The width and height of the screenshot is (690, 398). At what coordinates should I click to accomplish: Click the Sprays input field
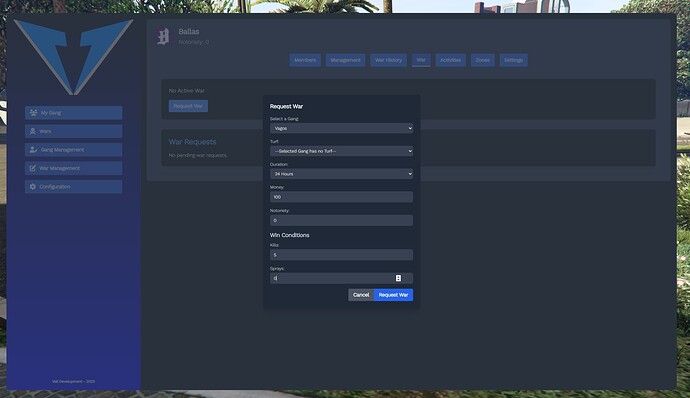pyautogui.click(x=341, y=278)
